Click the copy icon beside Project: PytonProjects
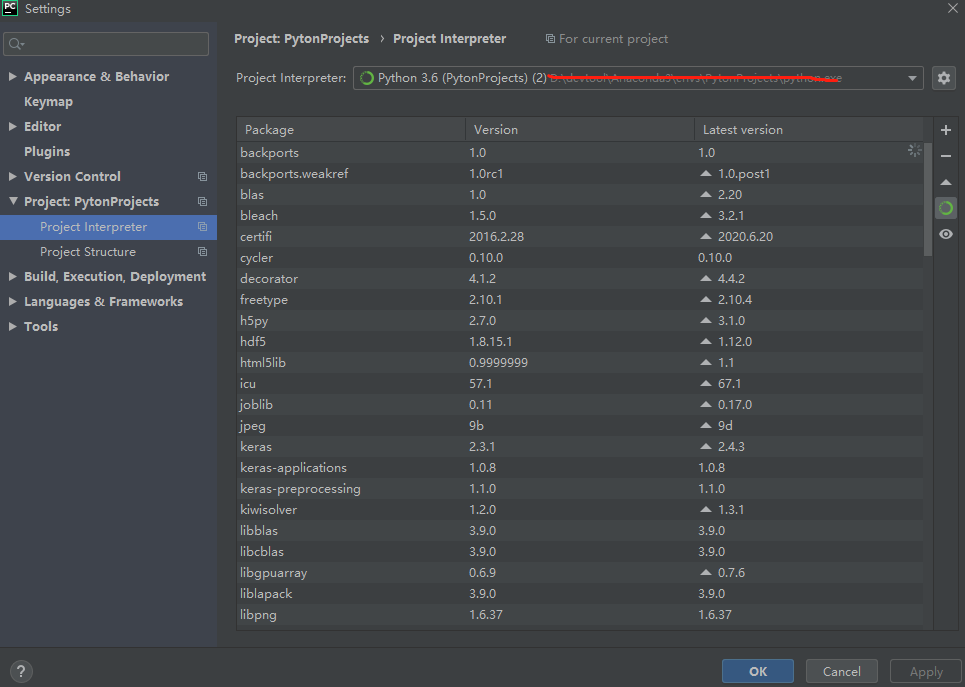The width and height of the screenshot is (965, 687). [202, 202]
